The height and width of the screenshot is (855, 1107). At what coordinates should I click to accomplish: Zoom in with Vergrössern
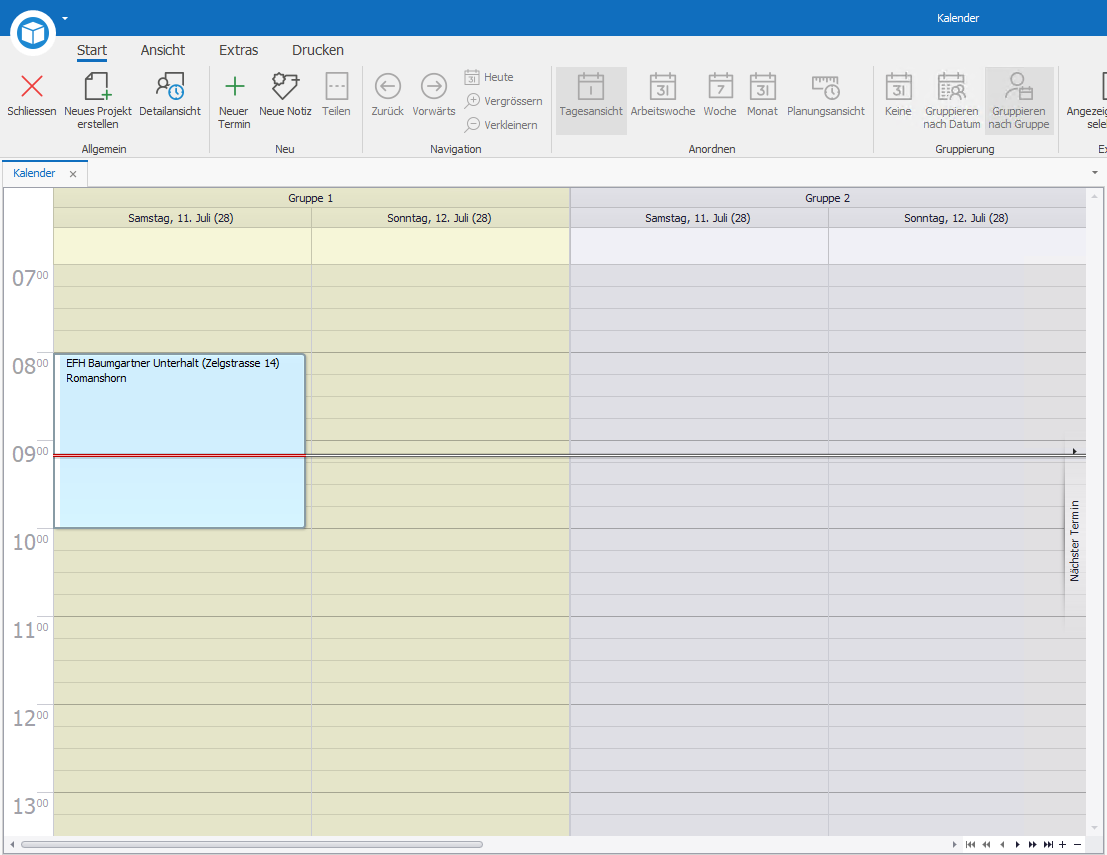click(503, 101)
